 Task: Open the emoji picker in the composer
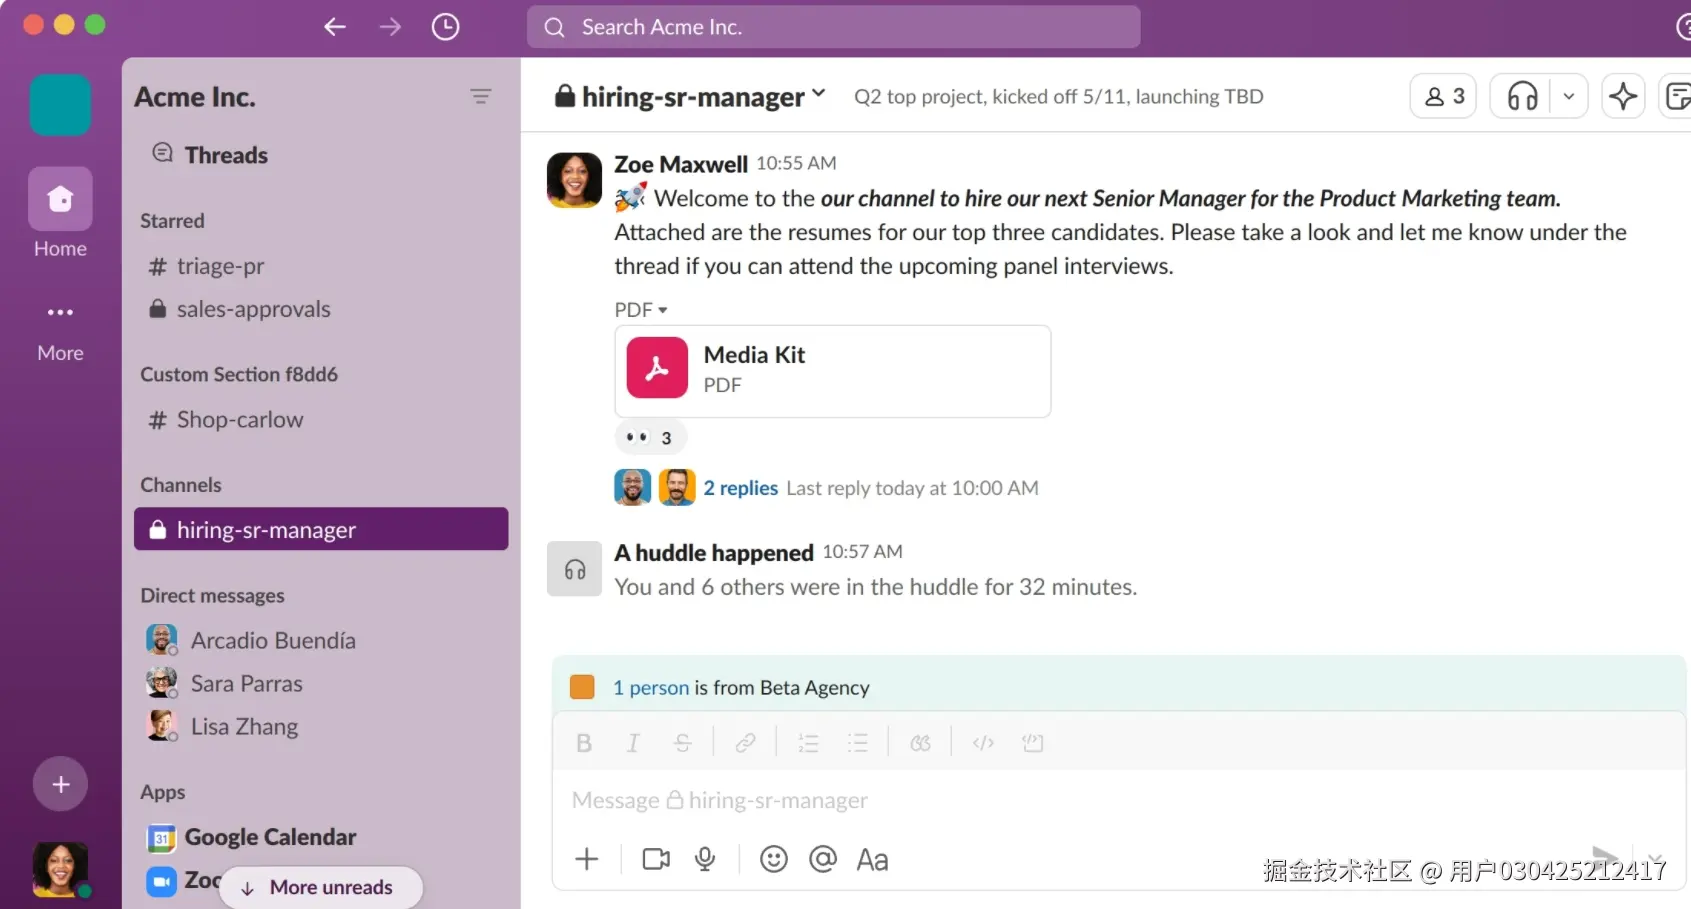(x=773, y=859)
